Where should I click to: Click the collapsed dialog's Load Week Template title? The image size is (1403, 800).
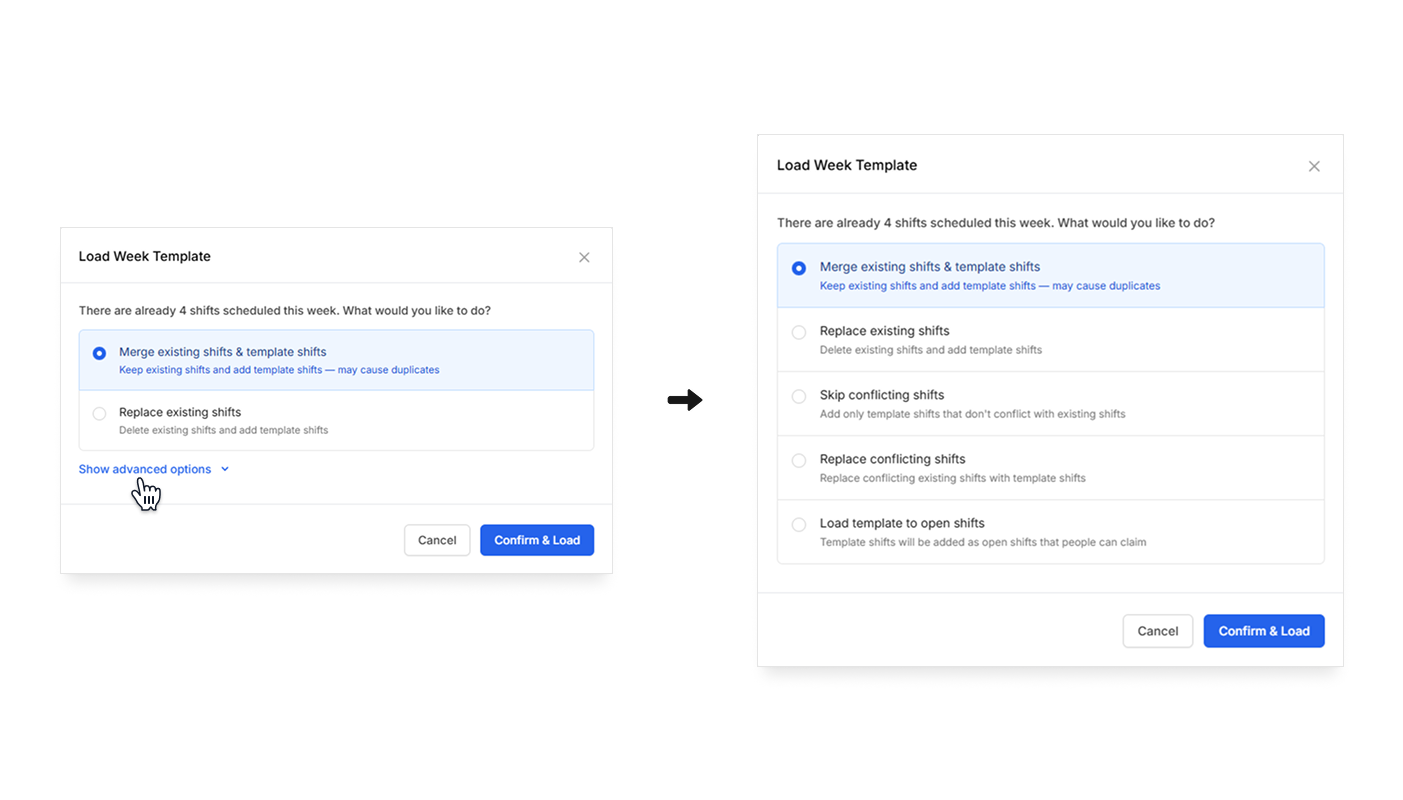[x=145, y=256]
